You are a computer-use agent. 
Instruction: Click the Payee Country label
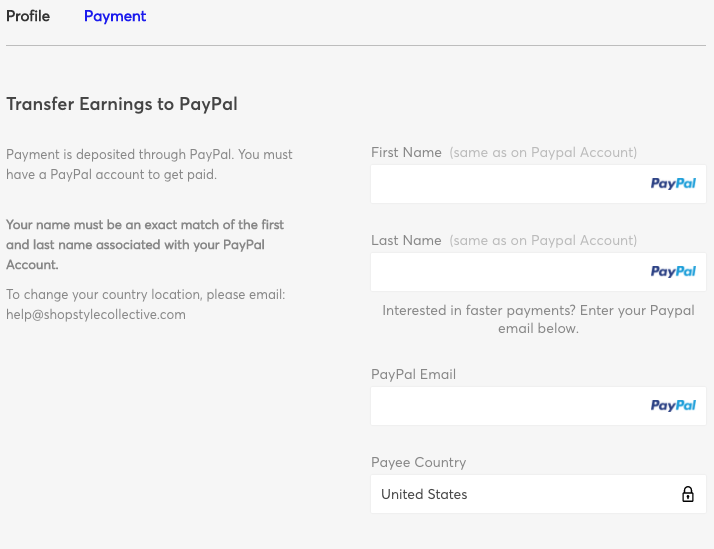(x=418, y=463)
